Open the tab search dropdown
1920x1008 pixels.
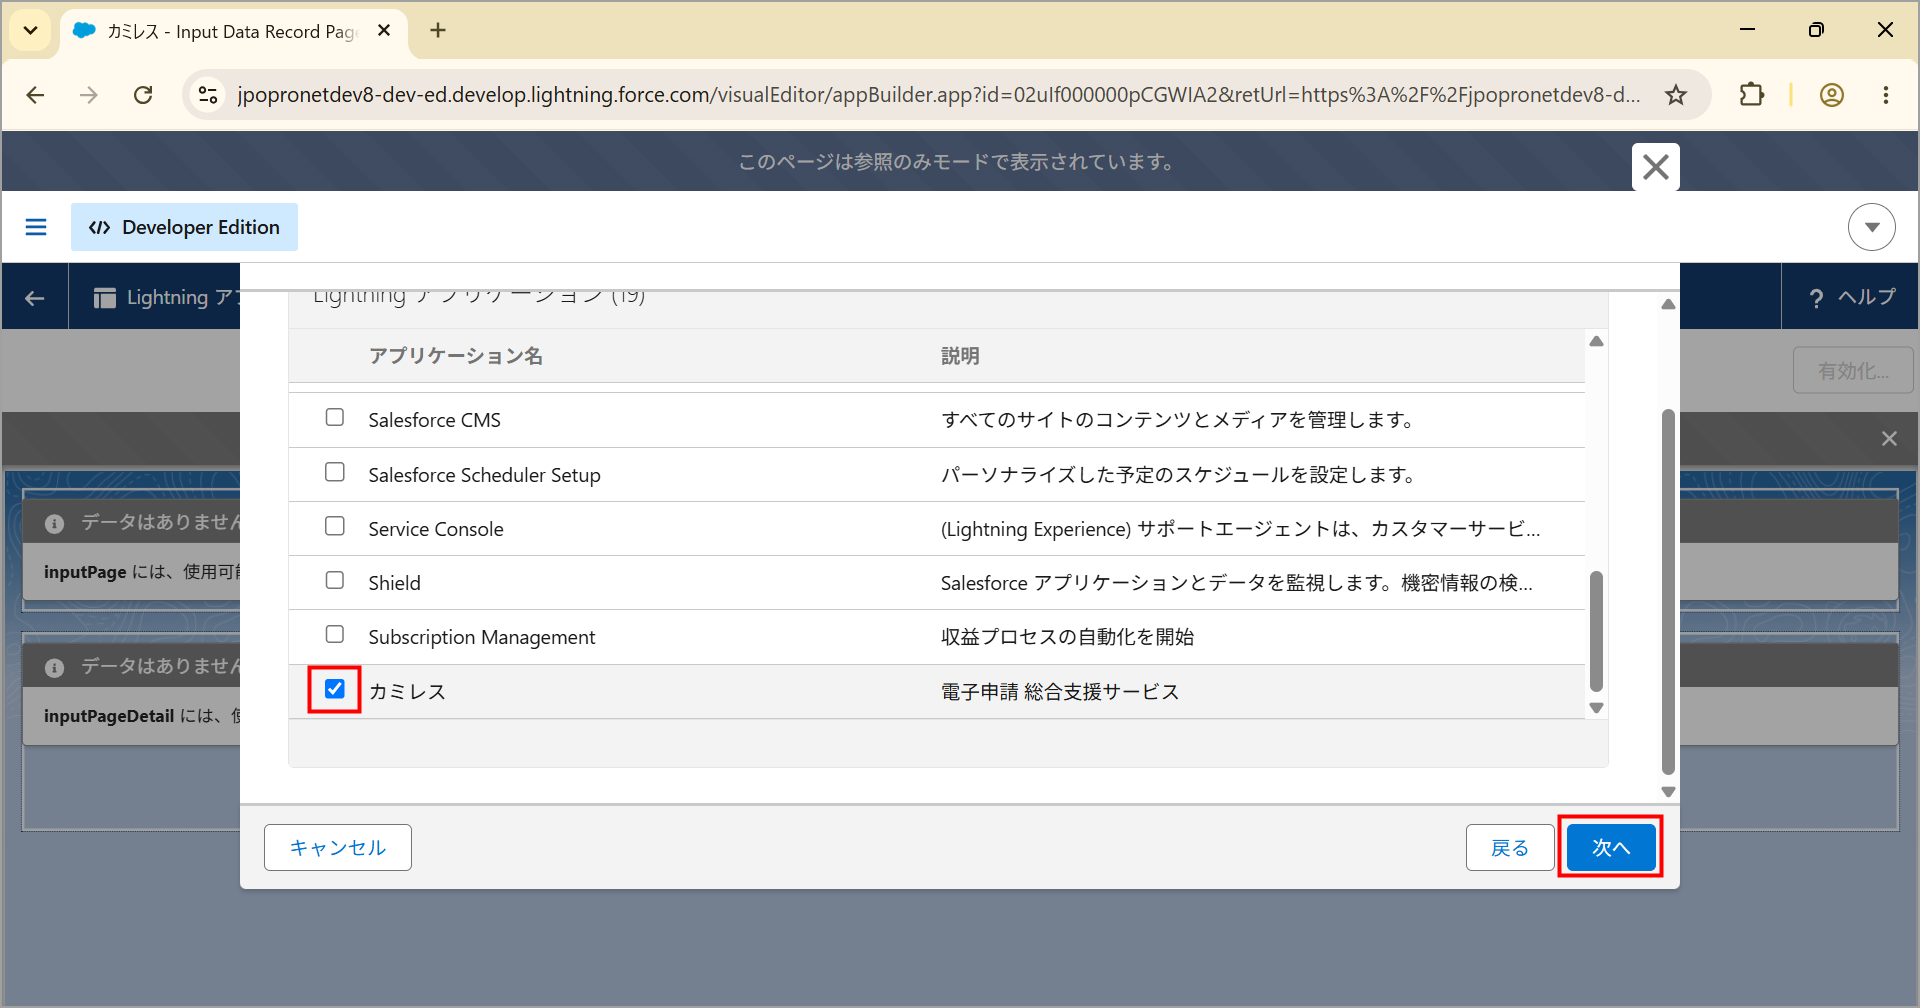tap(30, 30)
